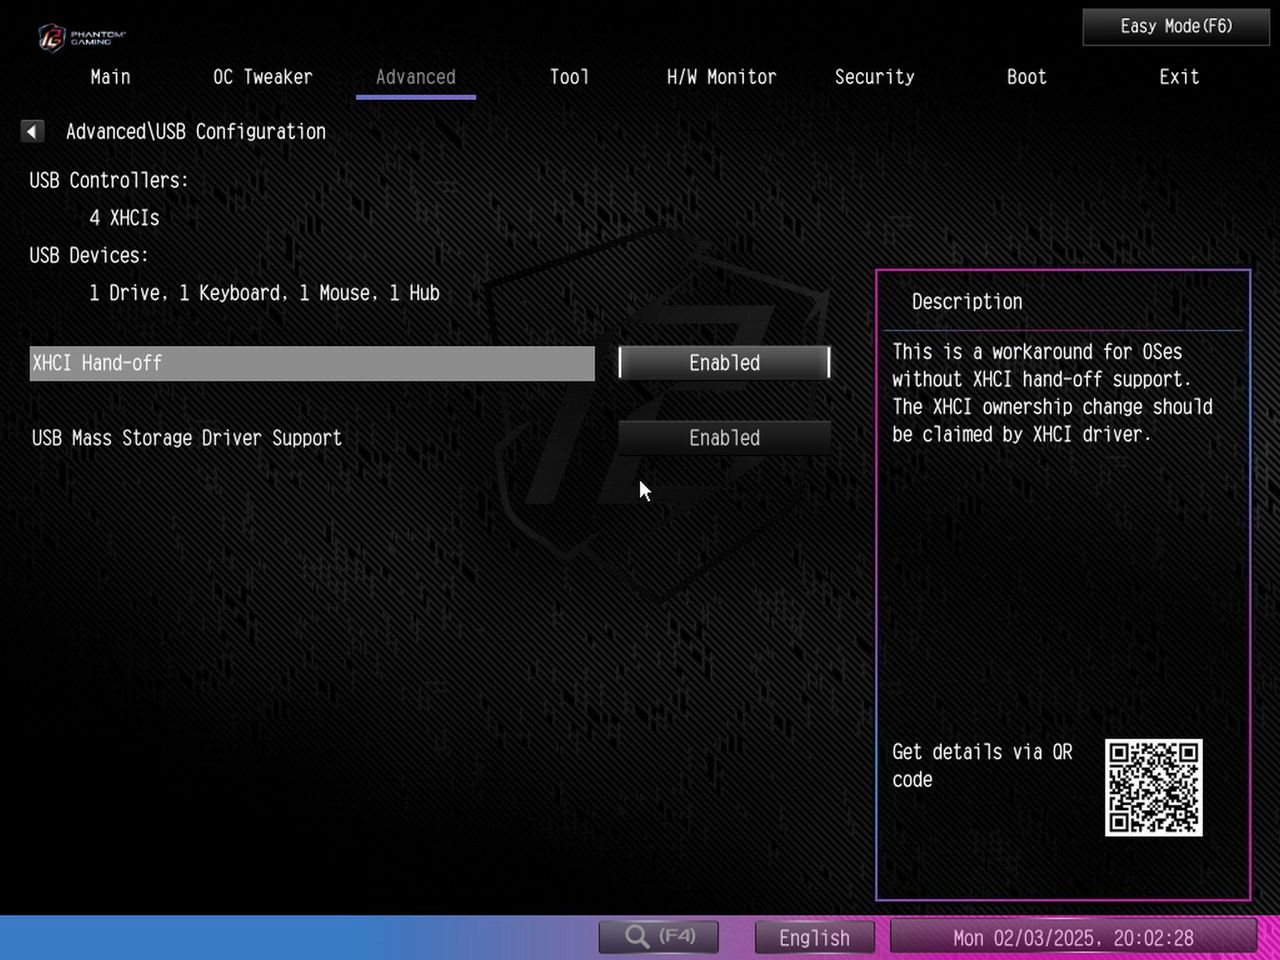Click the date and time display
The height and width of the screenshot is (960, 1280).
coord(1073,938)
